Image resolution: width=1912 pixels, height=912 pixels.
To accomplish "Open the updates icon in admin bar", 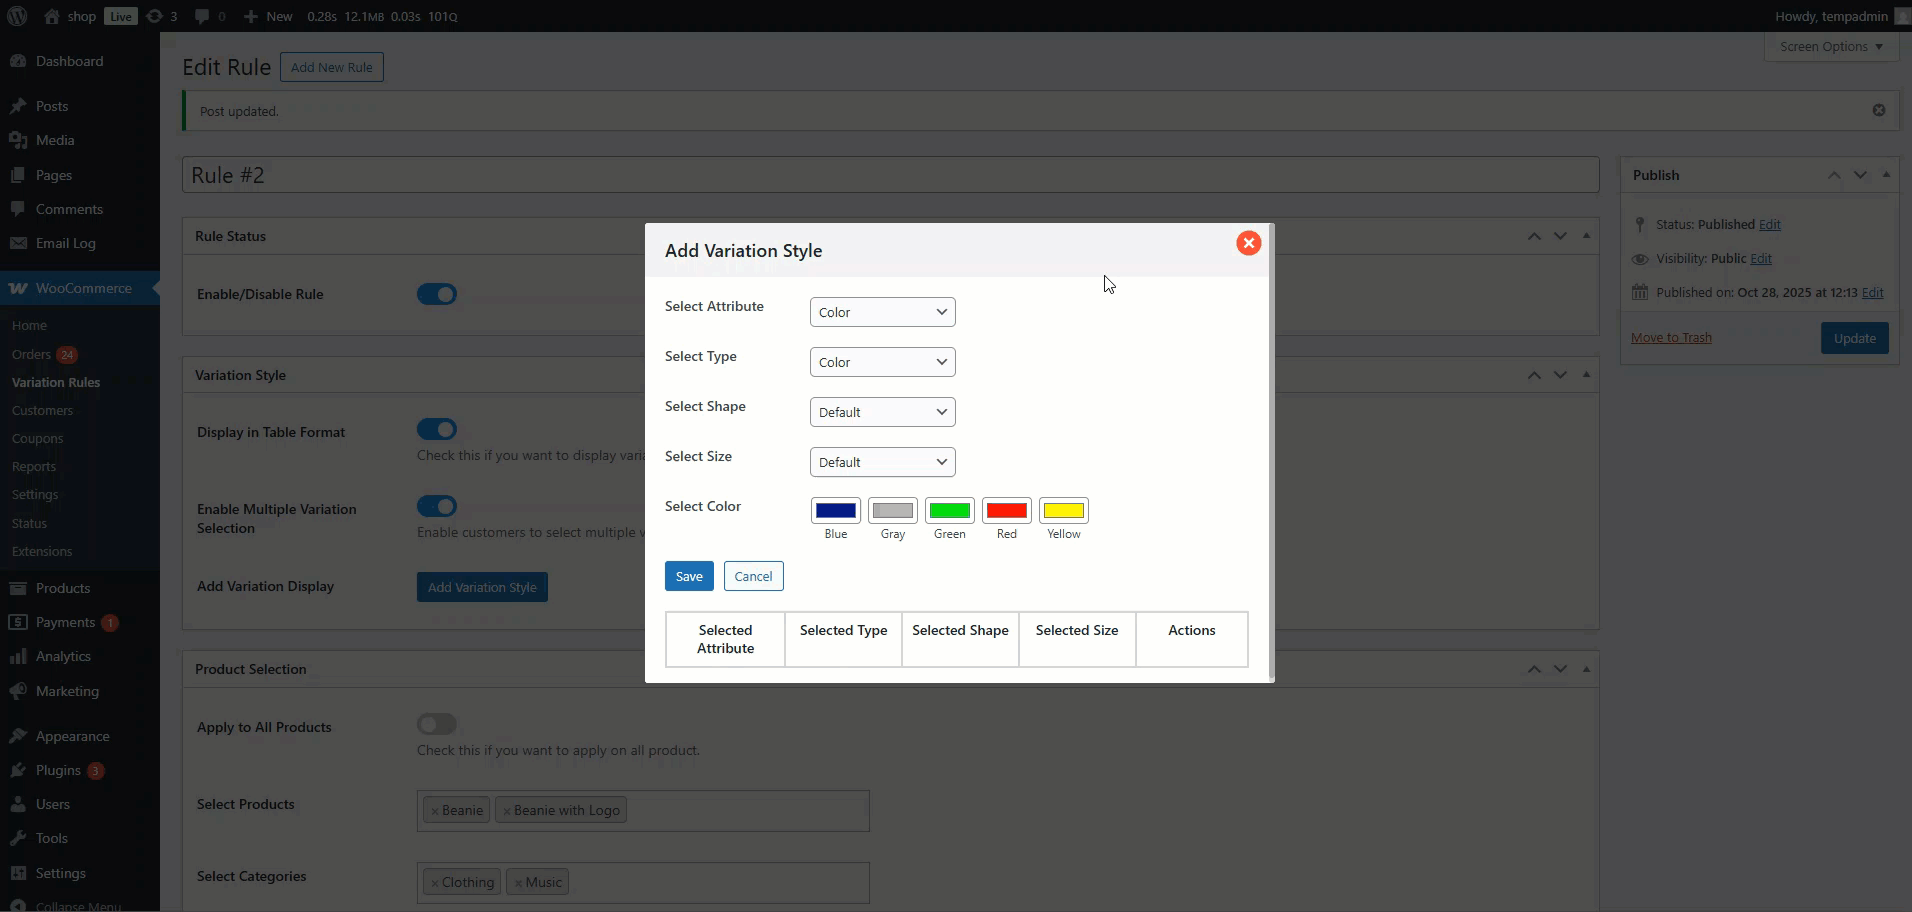I will coord(160,16).
